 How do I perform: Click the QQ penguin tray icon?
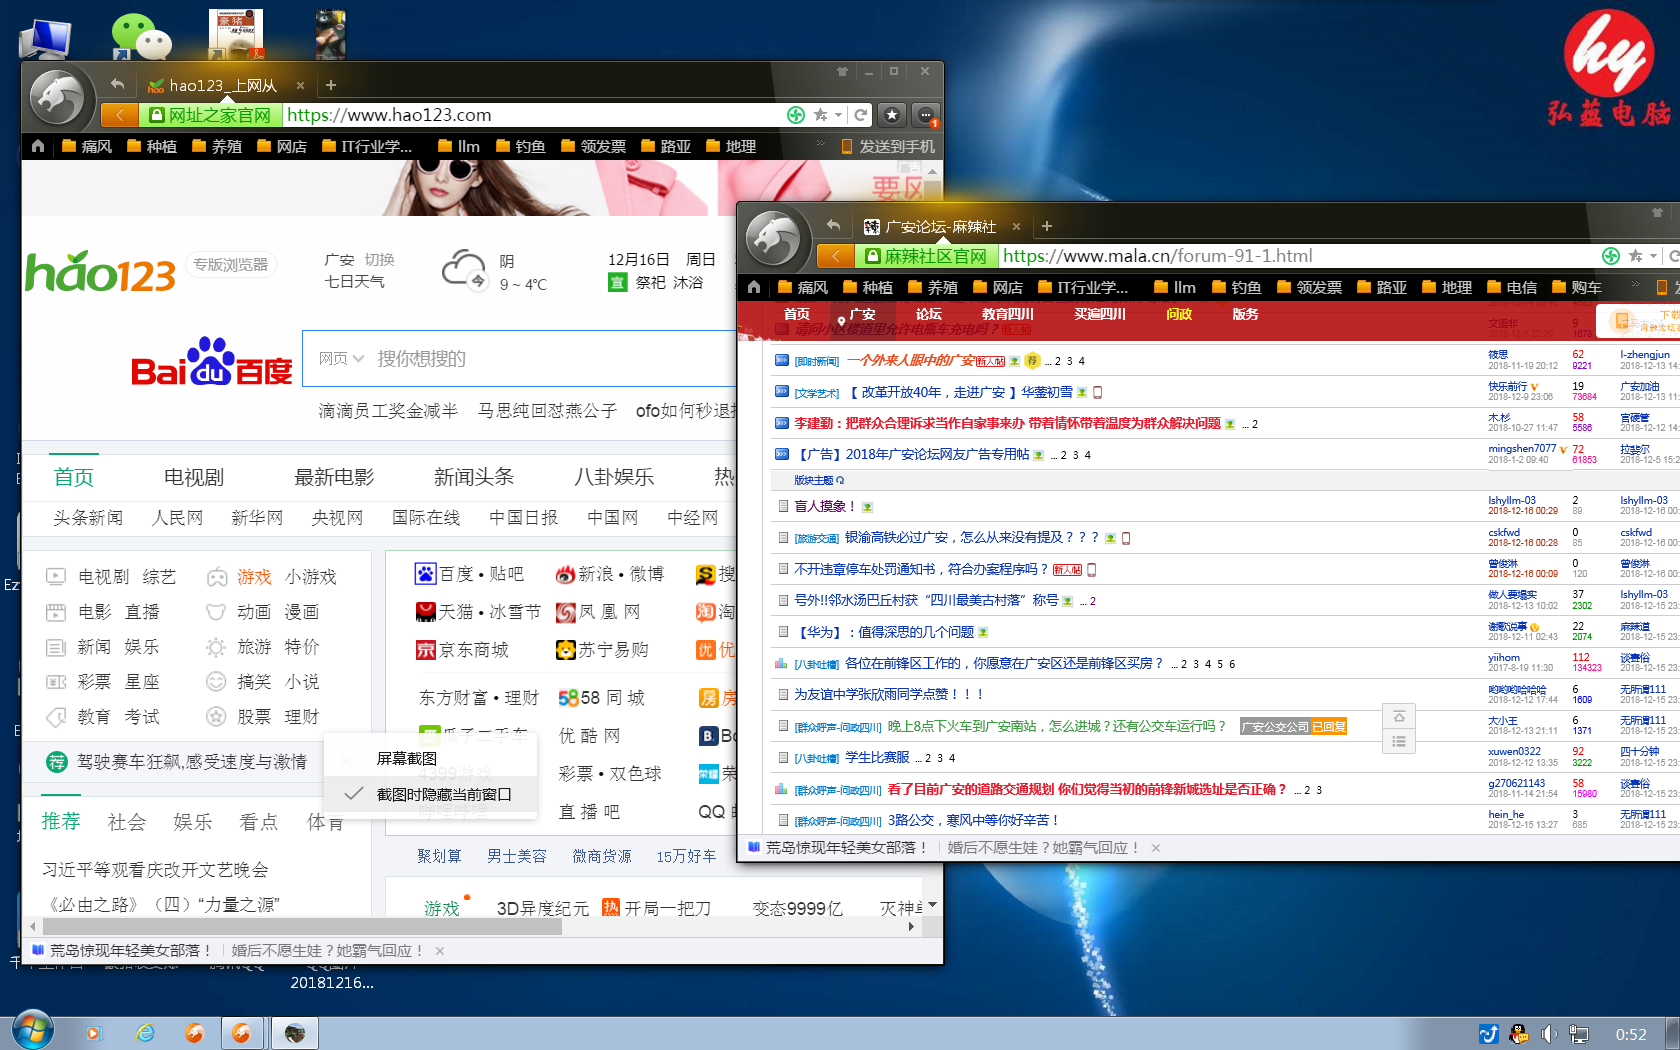1518,1034
